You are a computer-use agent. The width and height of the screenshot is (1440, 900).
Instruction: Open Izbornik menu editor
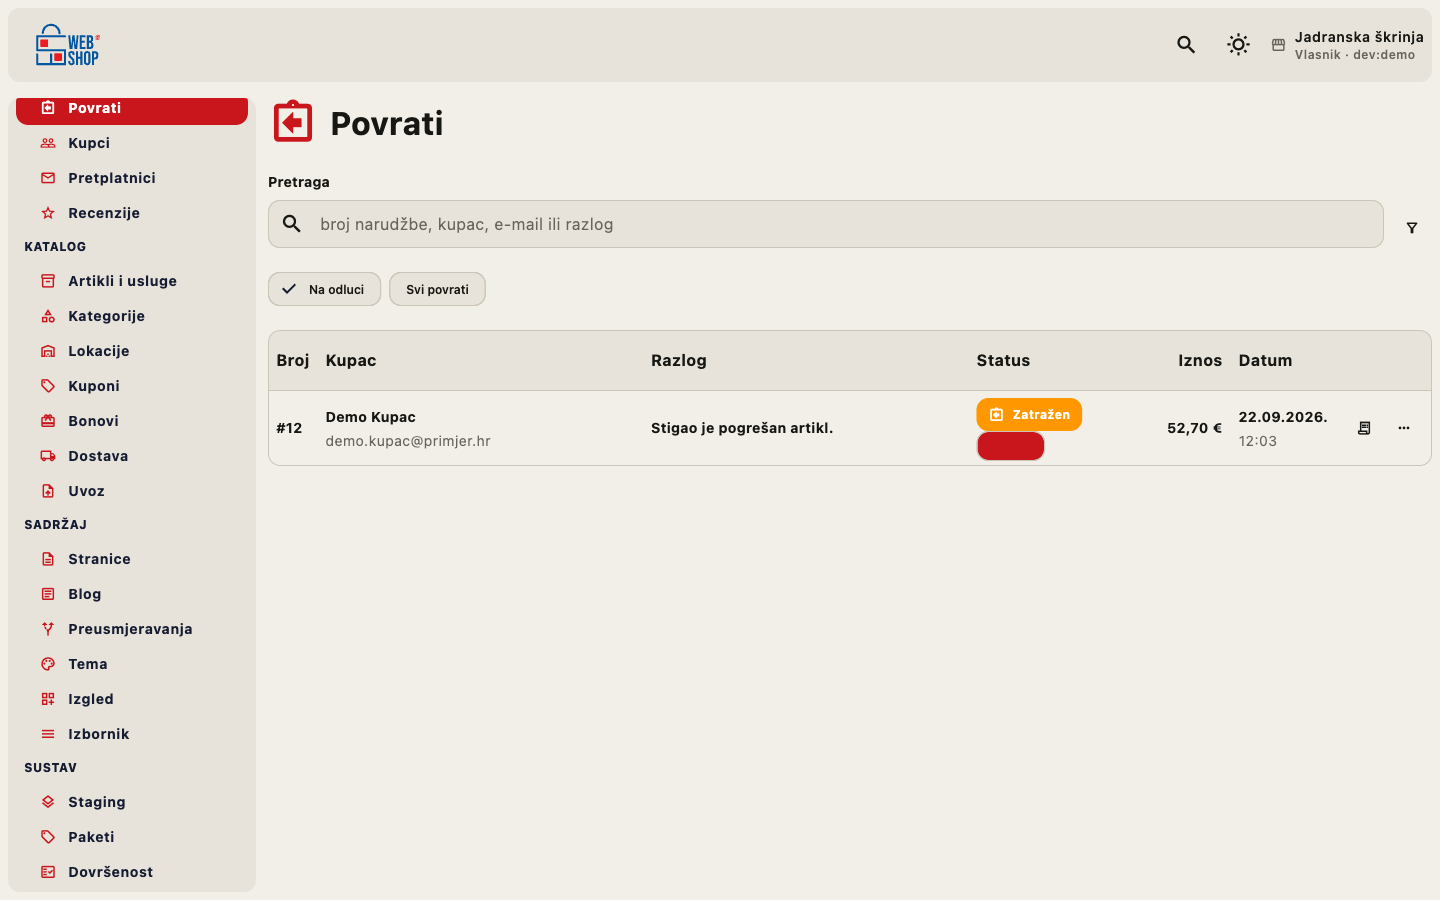tap(132, 734)
